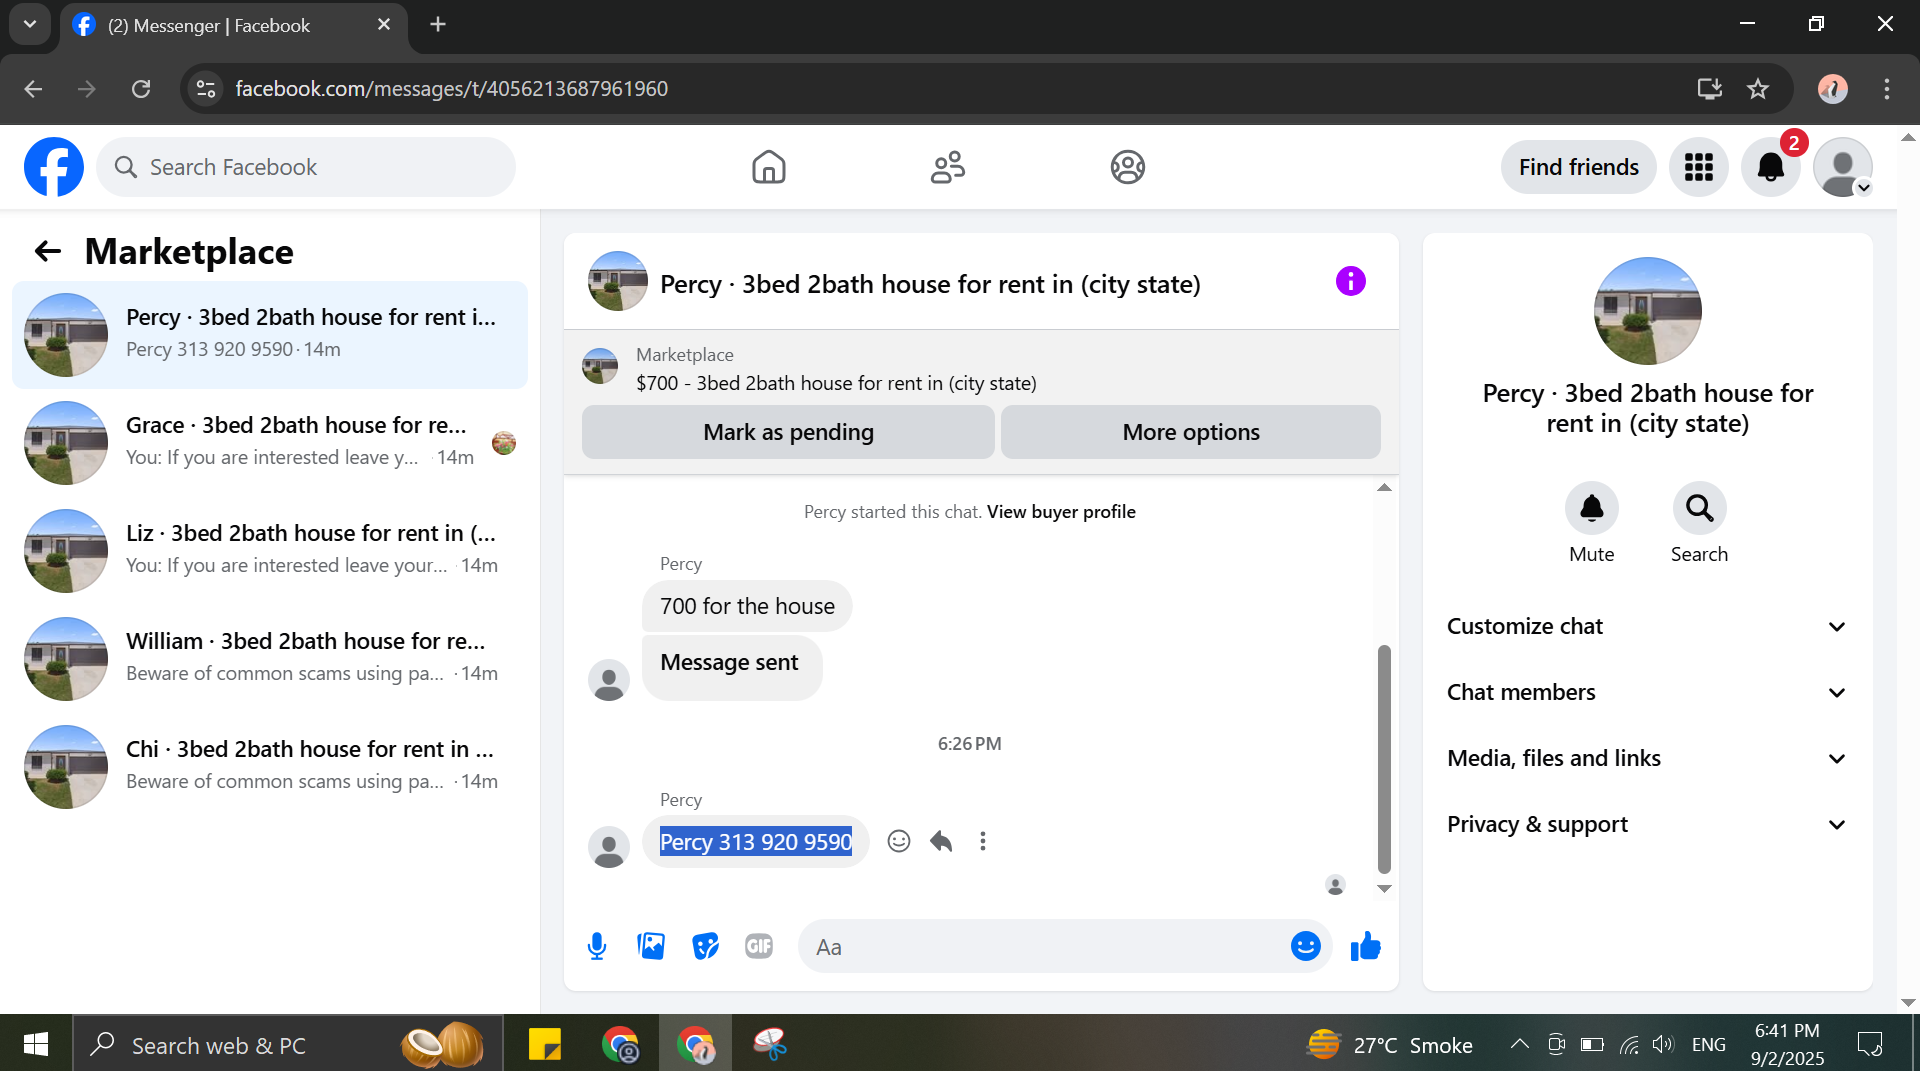The height and width of the screenshot is (1071, 1920).
Task: Select Percy conversation in Marketplace list
Action: [270, 334]
